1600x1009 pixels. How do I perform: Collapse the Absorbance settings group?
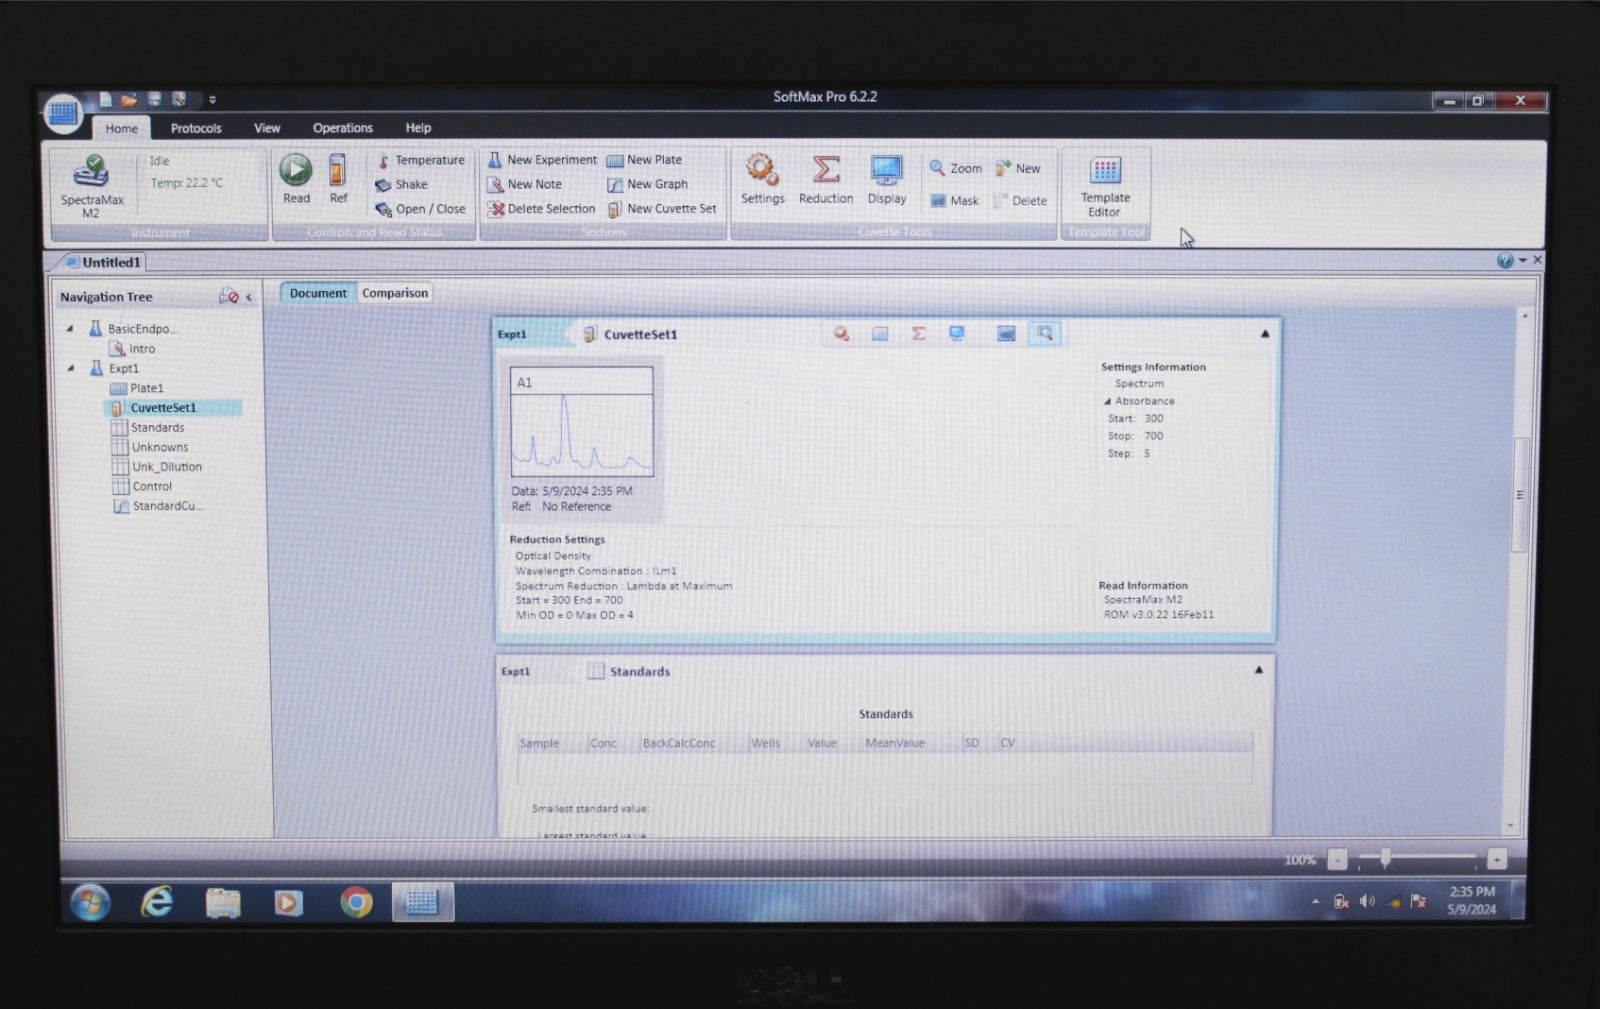pyautogui.click(x=1107, y=401)
